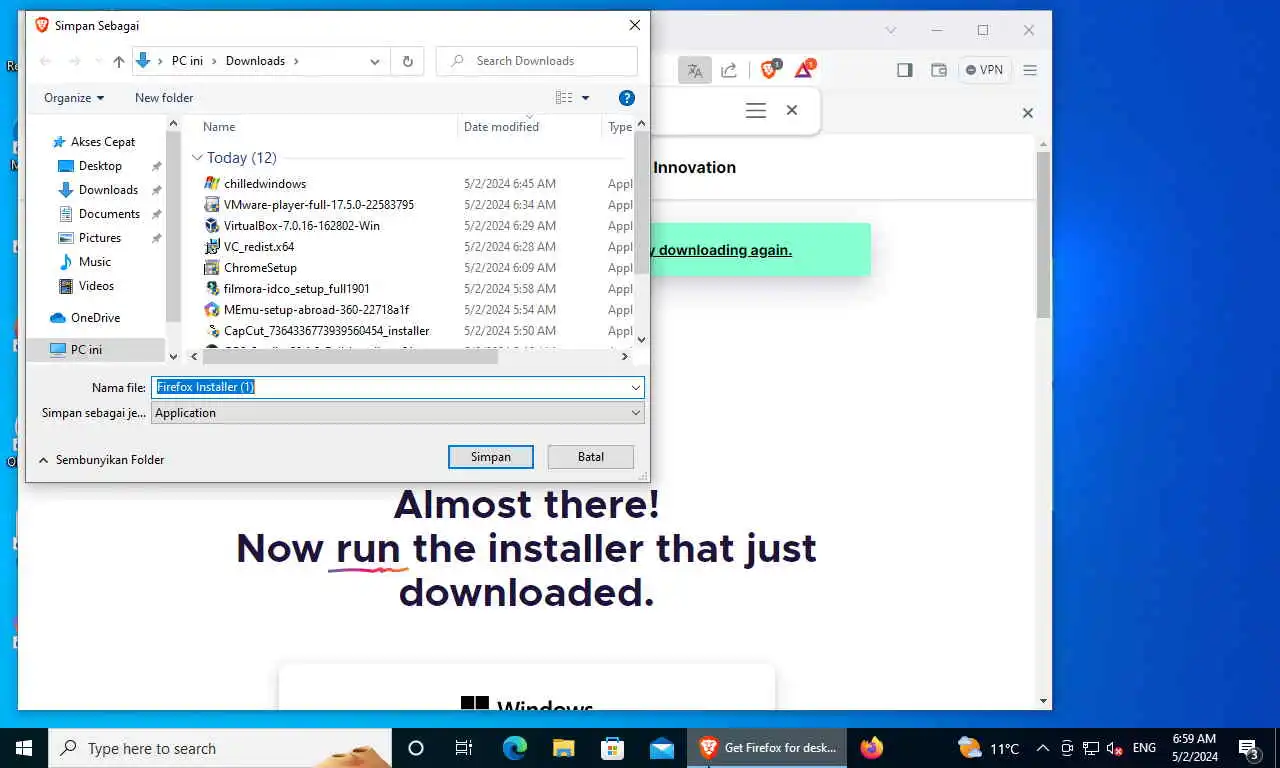Click the translate page icon in Brave
Viewport: 1280px width, 768px height.
(694, 70)
